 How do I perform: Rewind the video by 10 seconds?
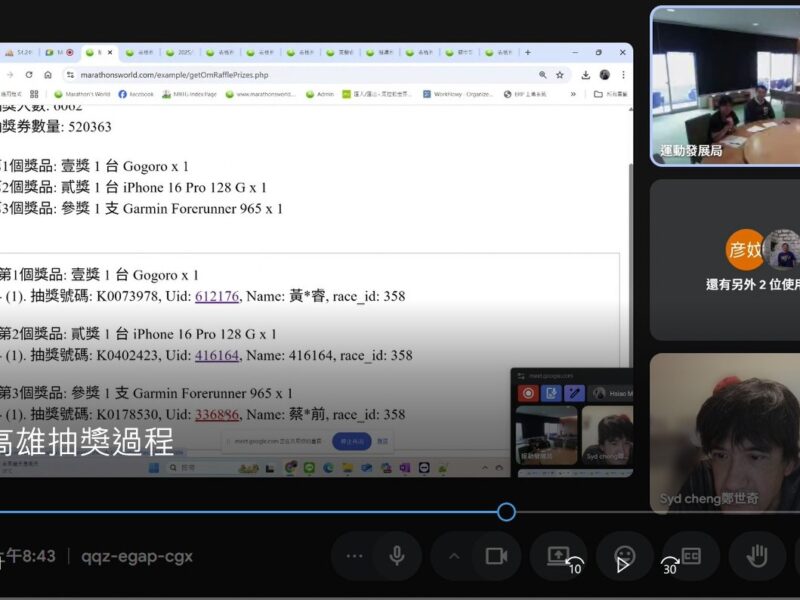click(x=575, y=565)
